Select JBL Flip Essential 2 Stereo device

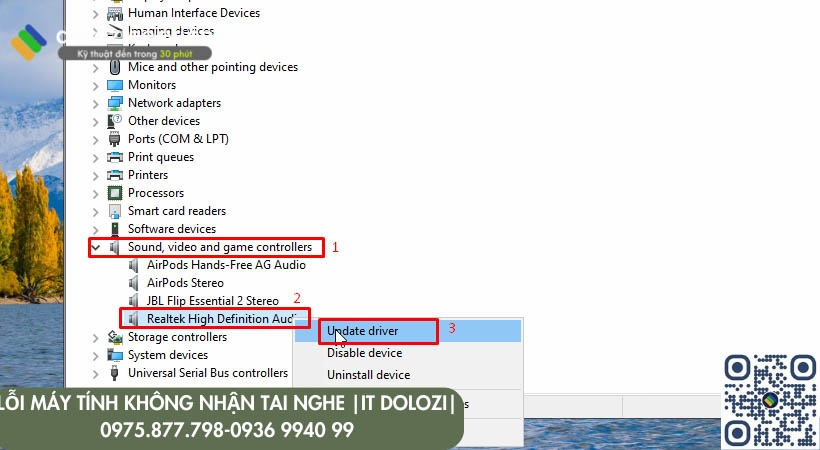(212, 301)
